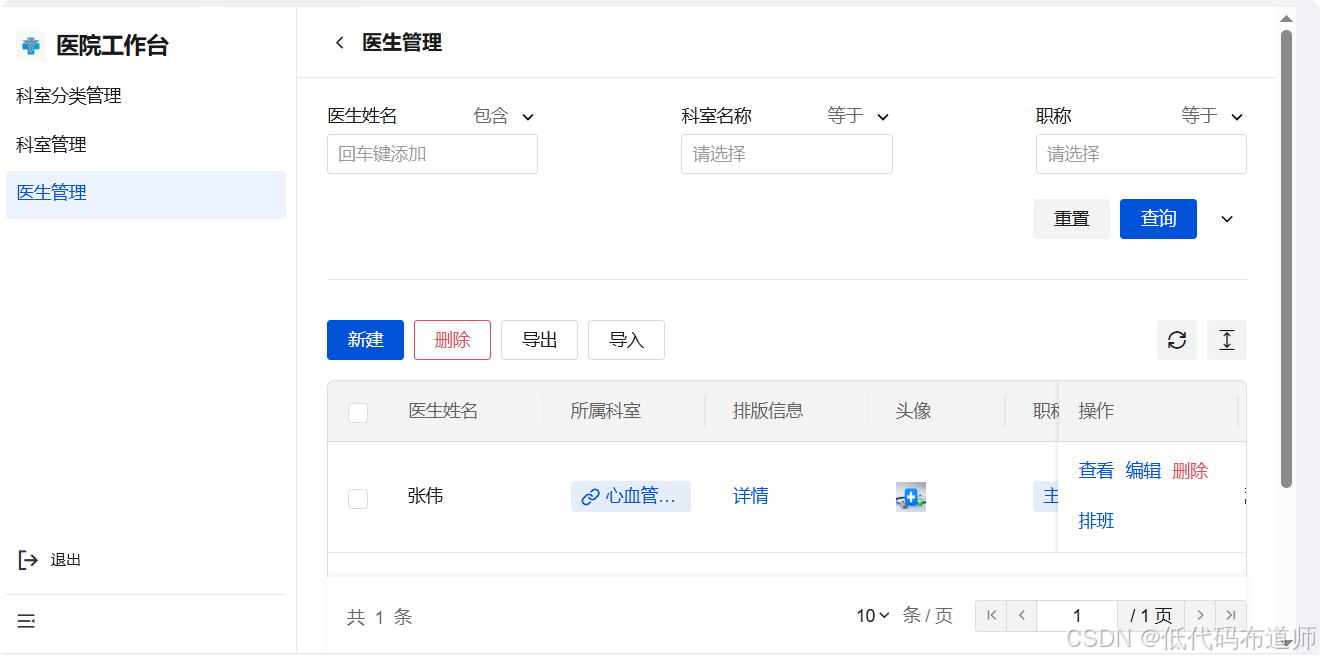Image resolution: width=1320 pixels, height=660 pixels.
Task: Open the 包含 condition dropdown for 医生姓名
Action: tap(503, 116)
